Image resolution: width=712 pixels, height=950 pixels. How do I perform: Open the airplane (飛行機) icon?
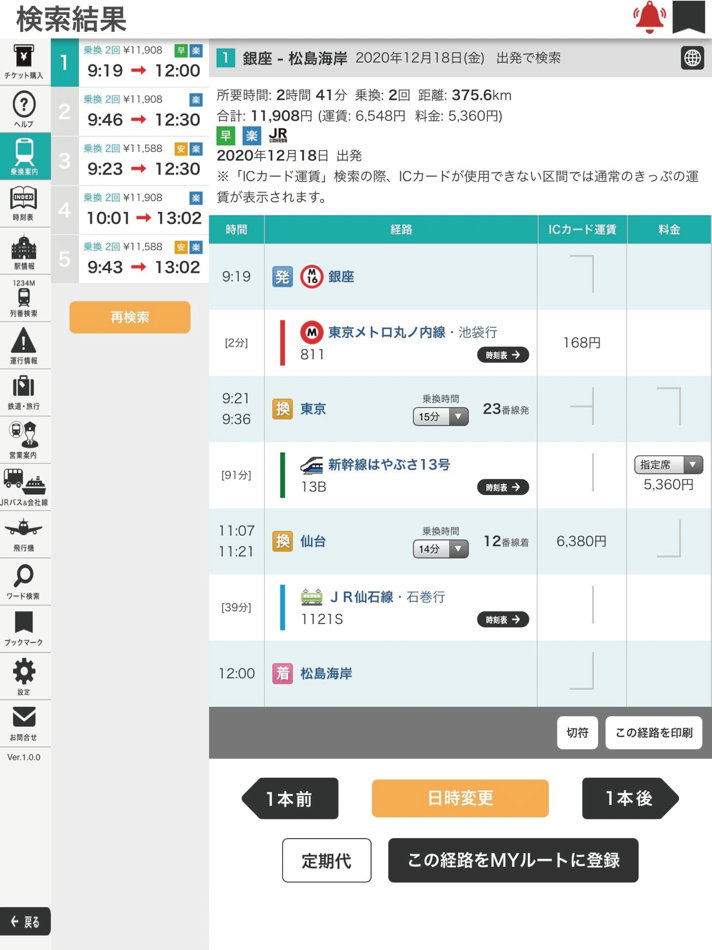[24, 534]
